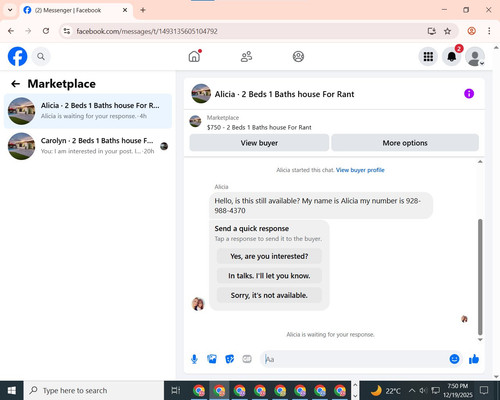The image size is (500, 400).
Task: Open the Facebook menu grid icon
Action: click(428, 57)
